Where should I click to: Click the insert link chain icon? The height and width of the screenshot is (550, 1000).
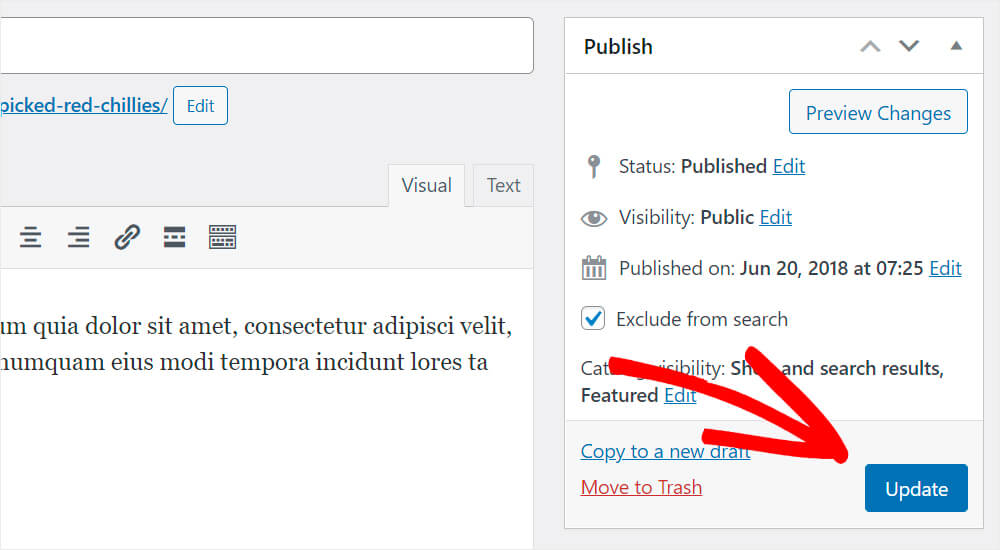point(127,237)
